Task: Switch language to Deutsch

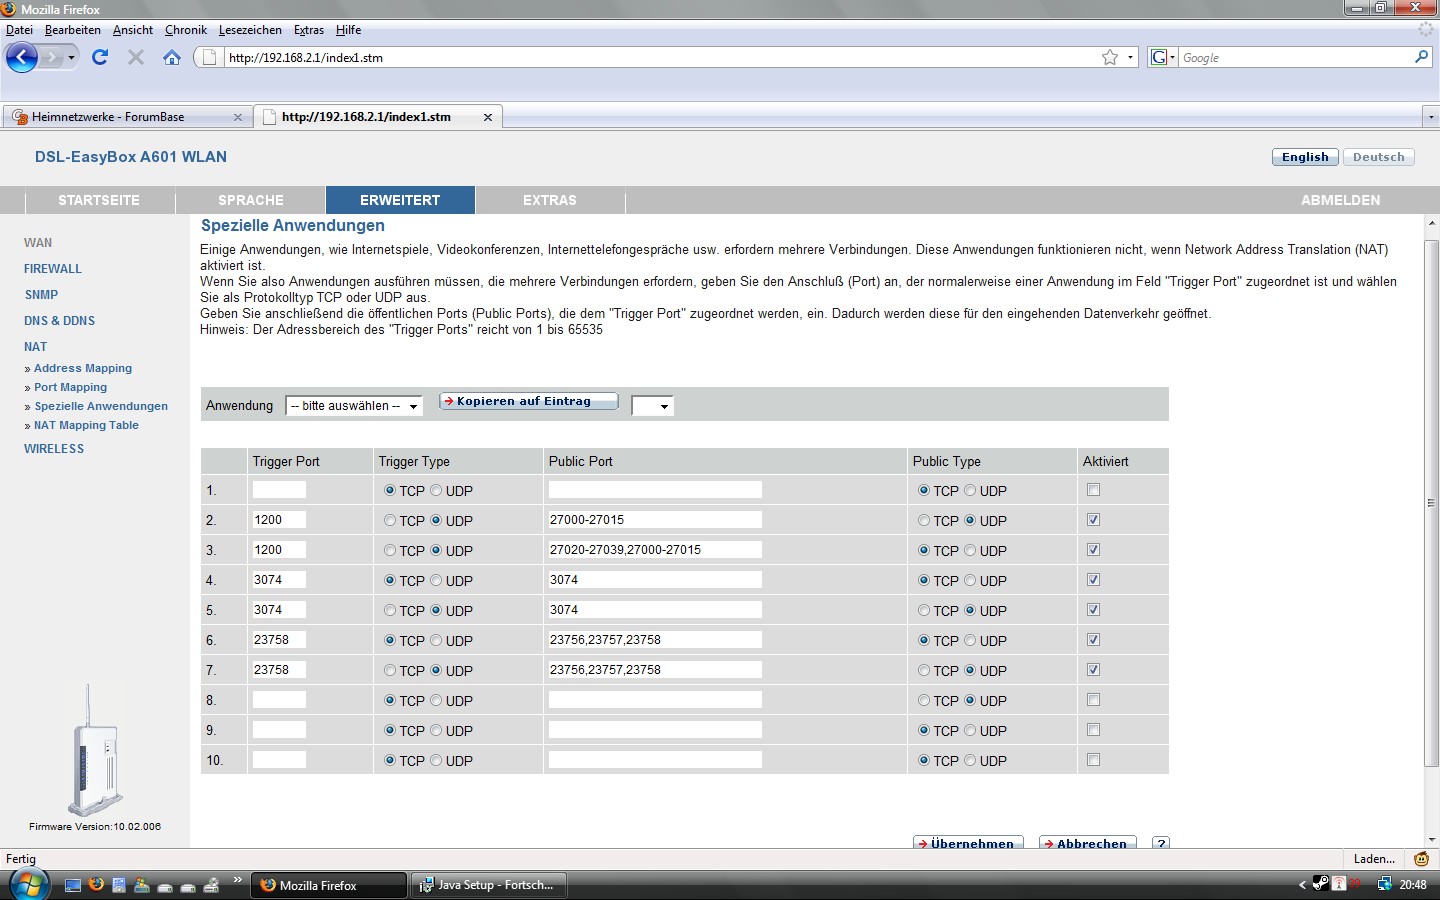Action: [1378, 157]
